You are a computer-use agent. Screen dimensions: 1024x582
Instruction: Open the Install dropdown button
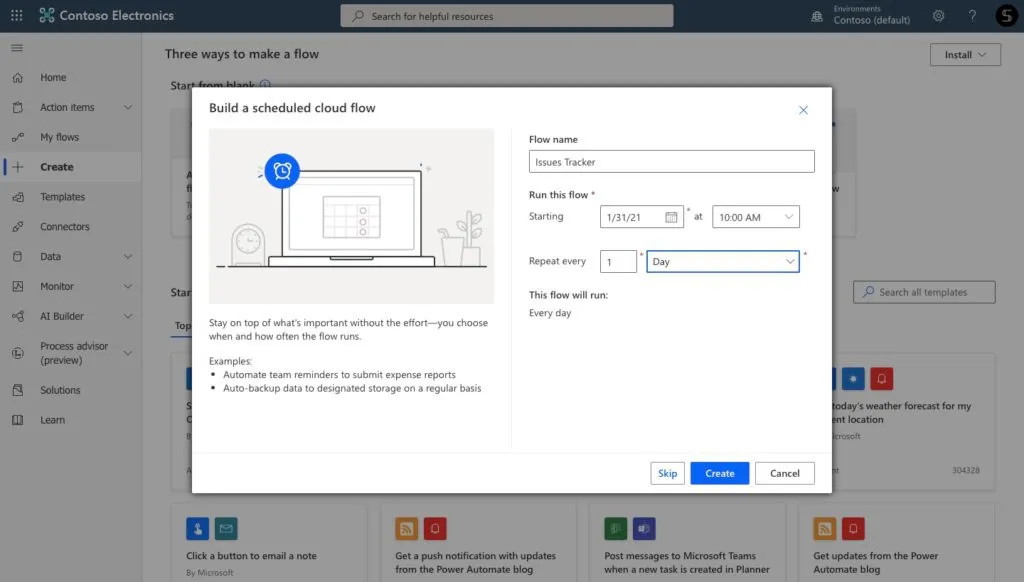pyautogui.click(x=965, y=55)
